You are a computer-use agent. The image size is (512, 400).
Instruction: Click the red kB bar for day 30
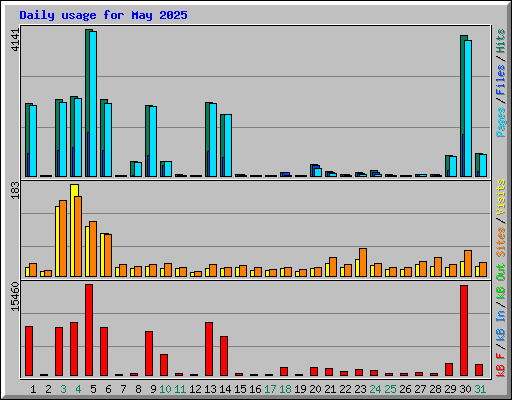pos(464,331)
